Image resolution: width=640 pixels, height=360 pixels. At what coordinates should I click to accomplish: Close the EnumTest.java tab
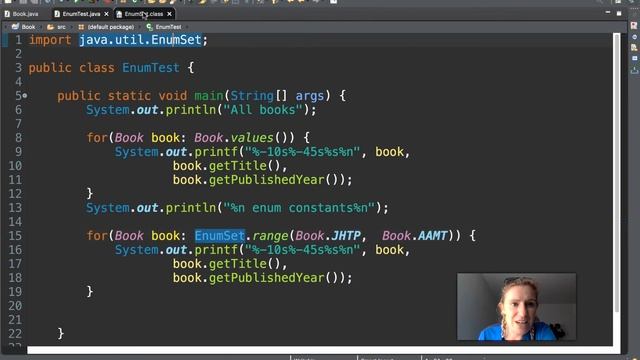pos(107,14)
